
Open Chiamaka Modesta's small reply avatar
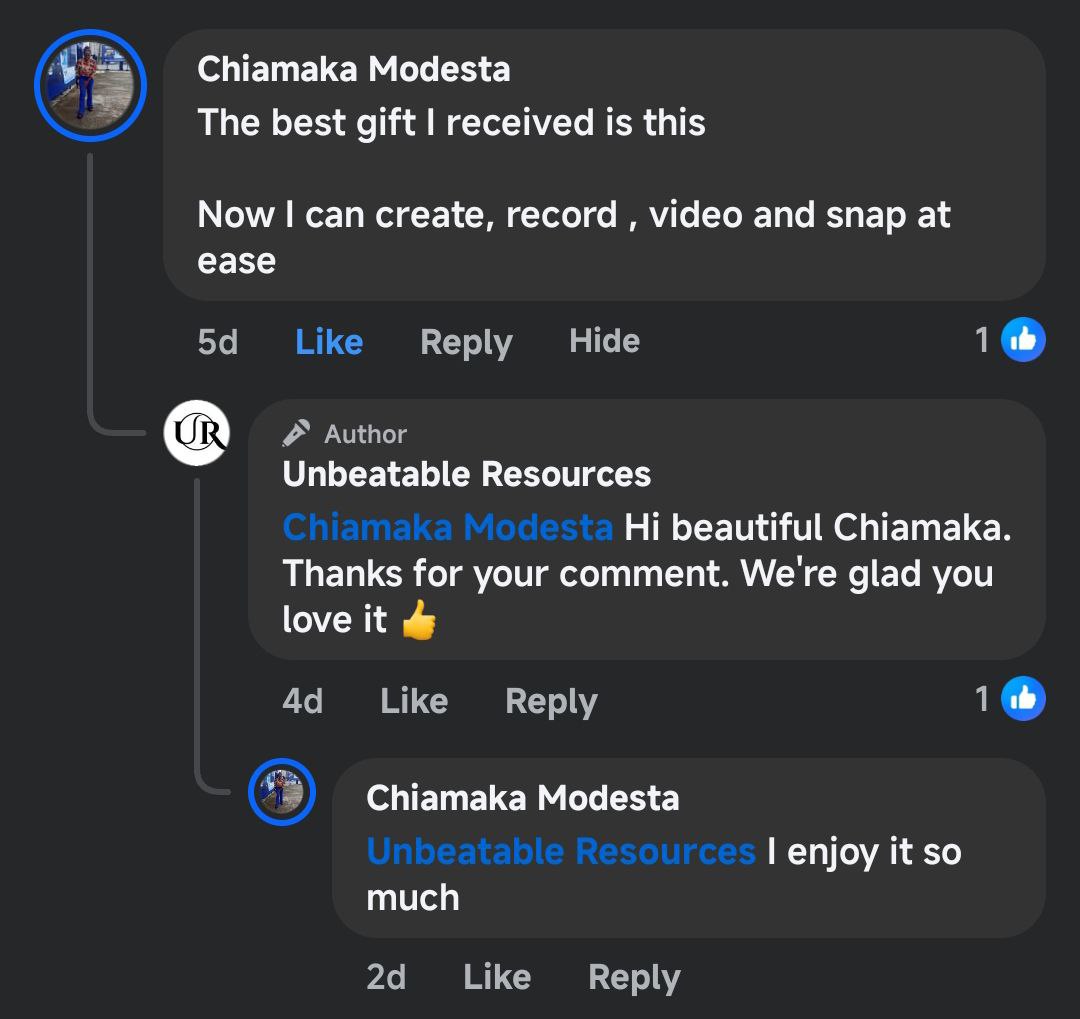[x=282, y=792]
